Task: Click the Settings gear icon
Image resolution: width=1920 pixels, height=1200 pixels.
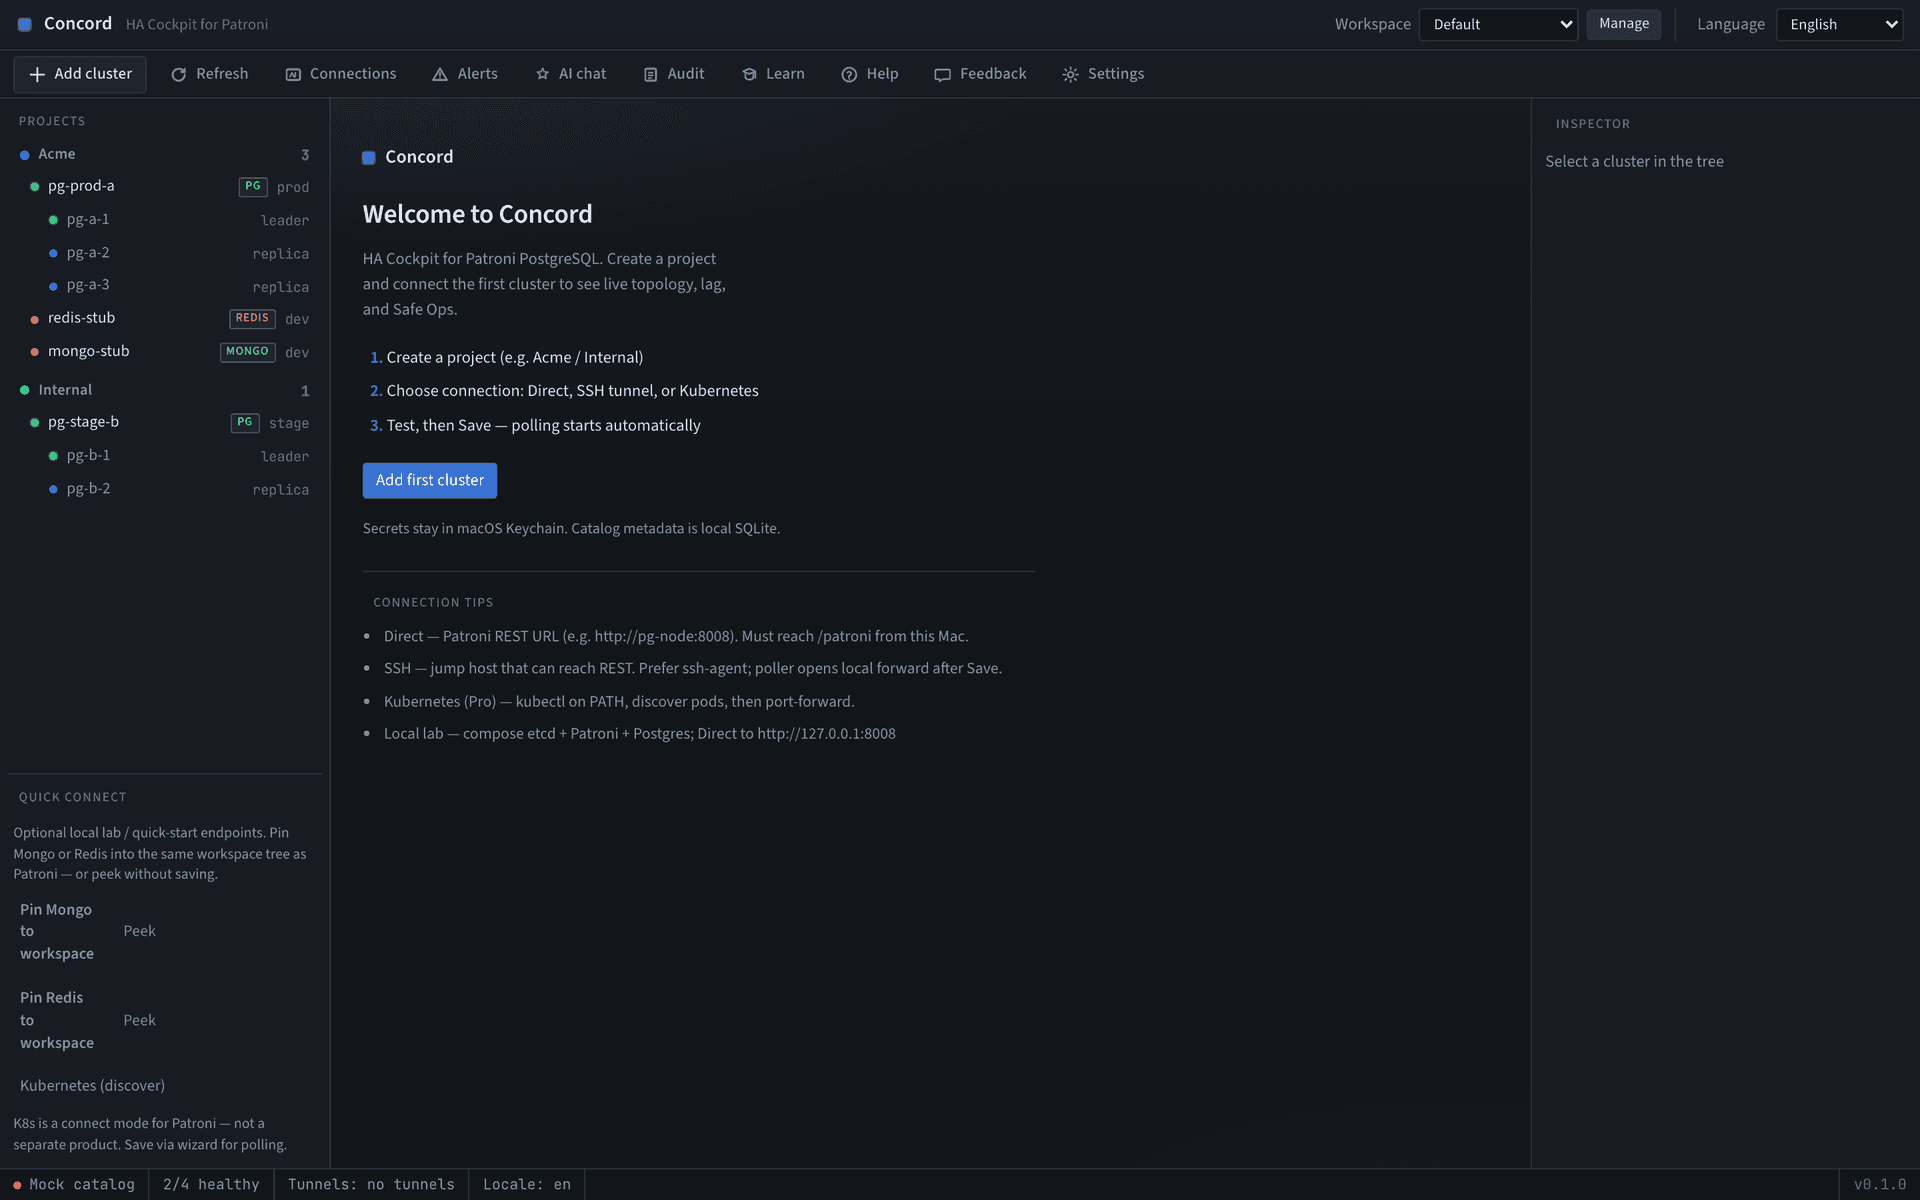Action: tap(1070, 75)
